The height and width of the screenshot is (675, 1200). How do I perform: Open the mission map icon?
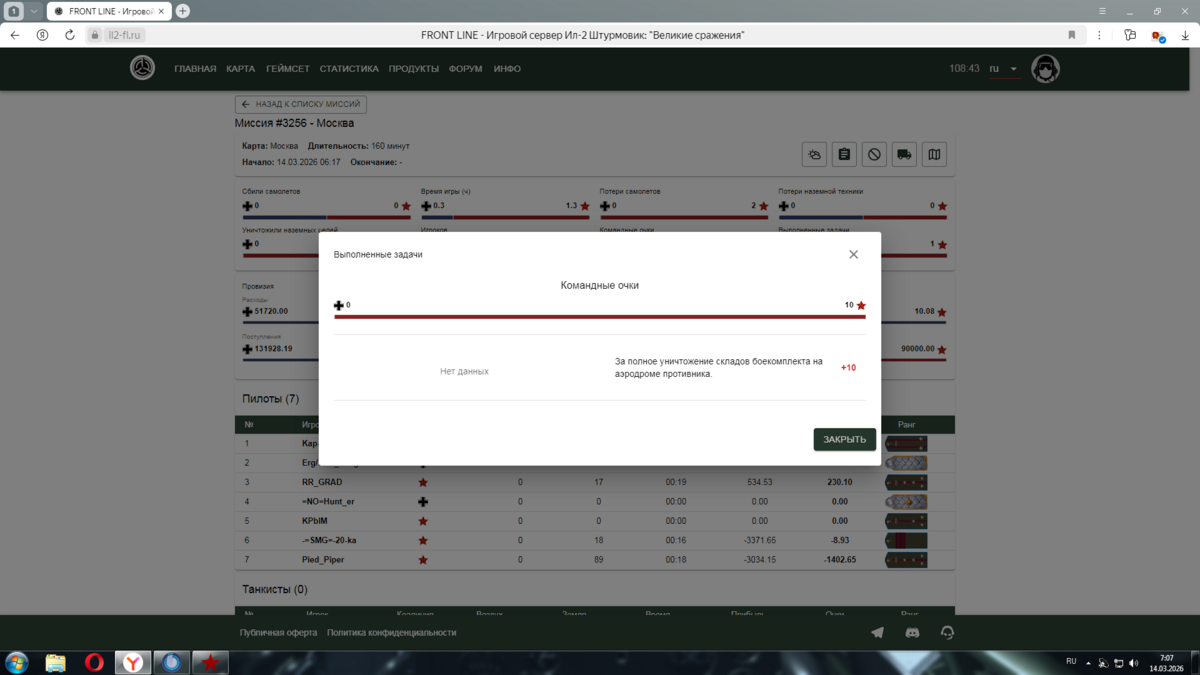(934, 155)
